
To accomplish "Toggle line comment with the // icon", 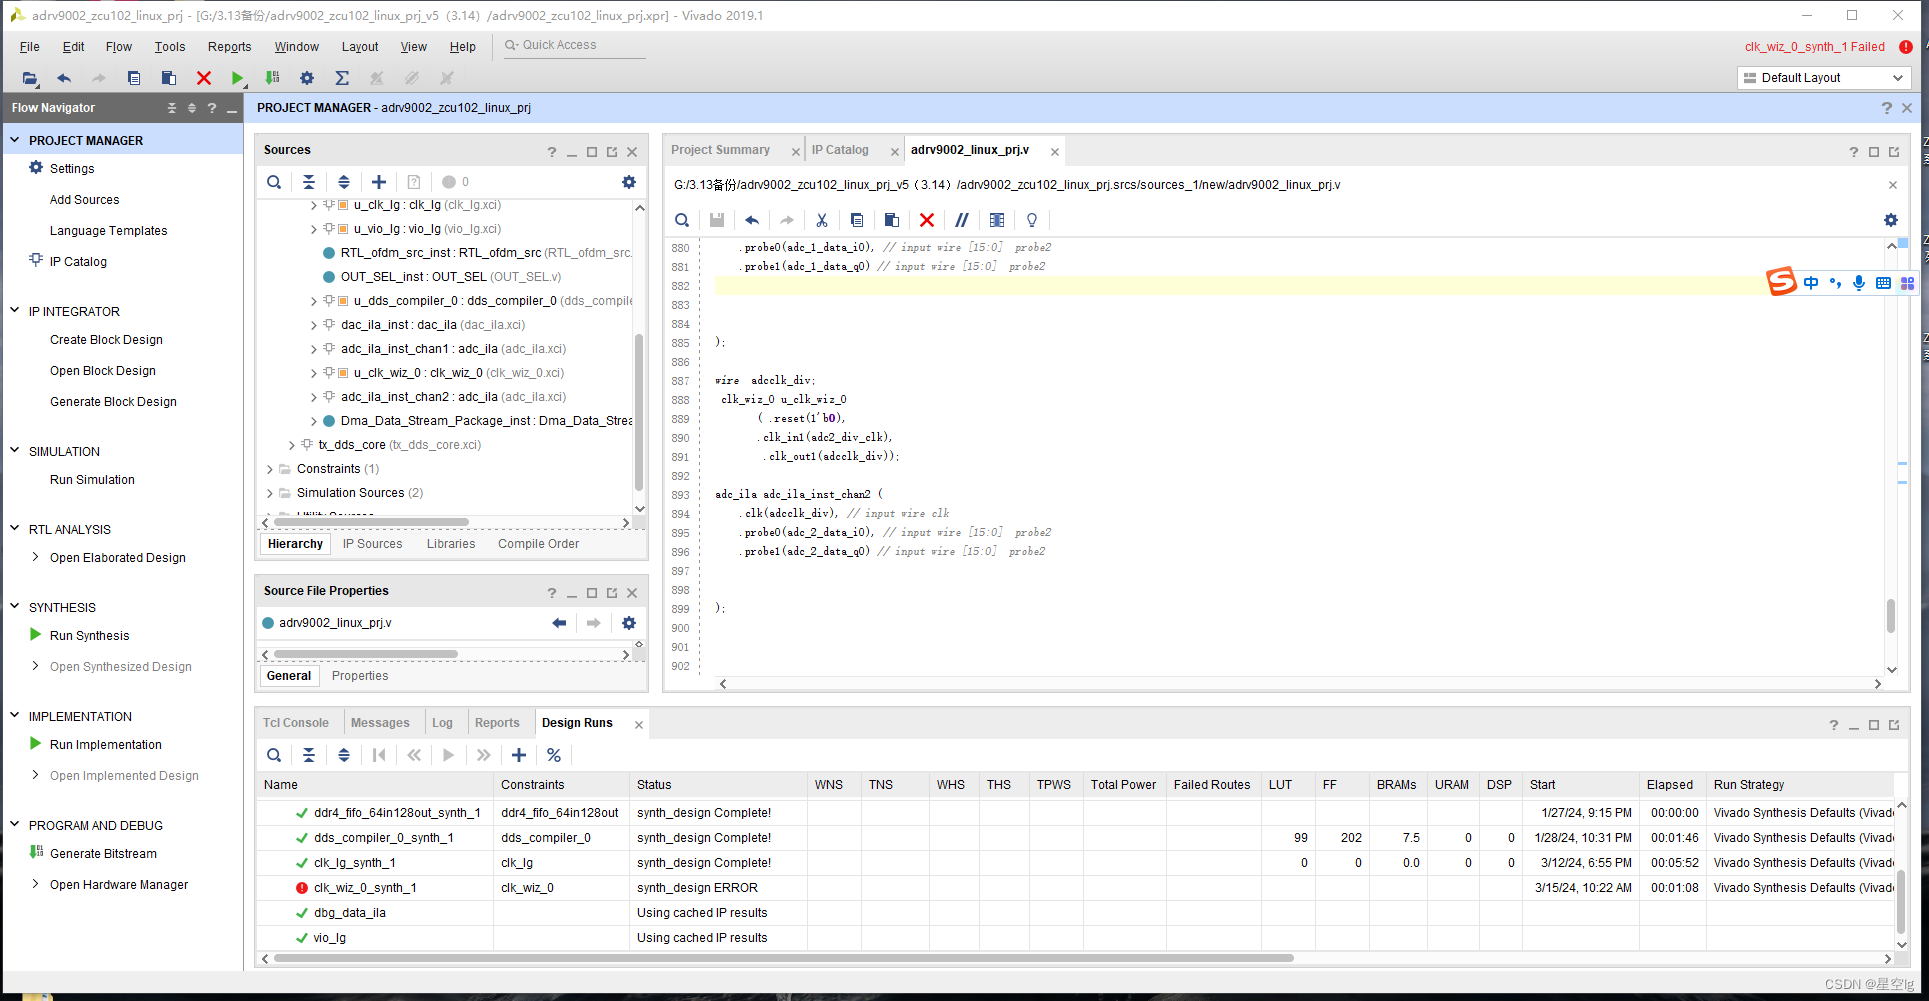I will point(962,220).
